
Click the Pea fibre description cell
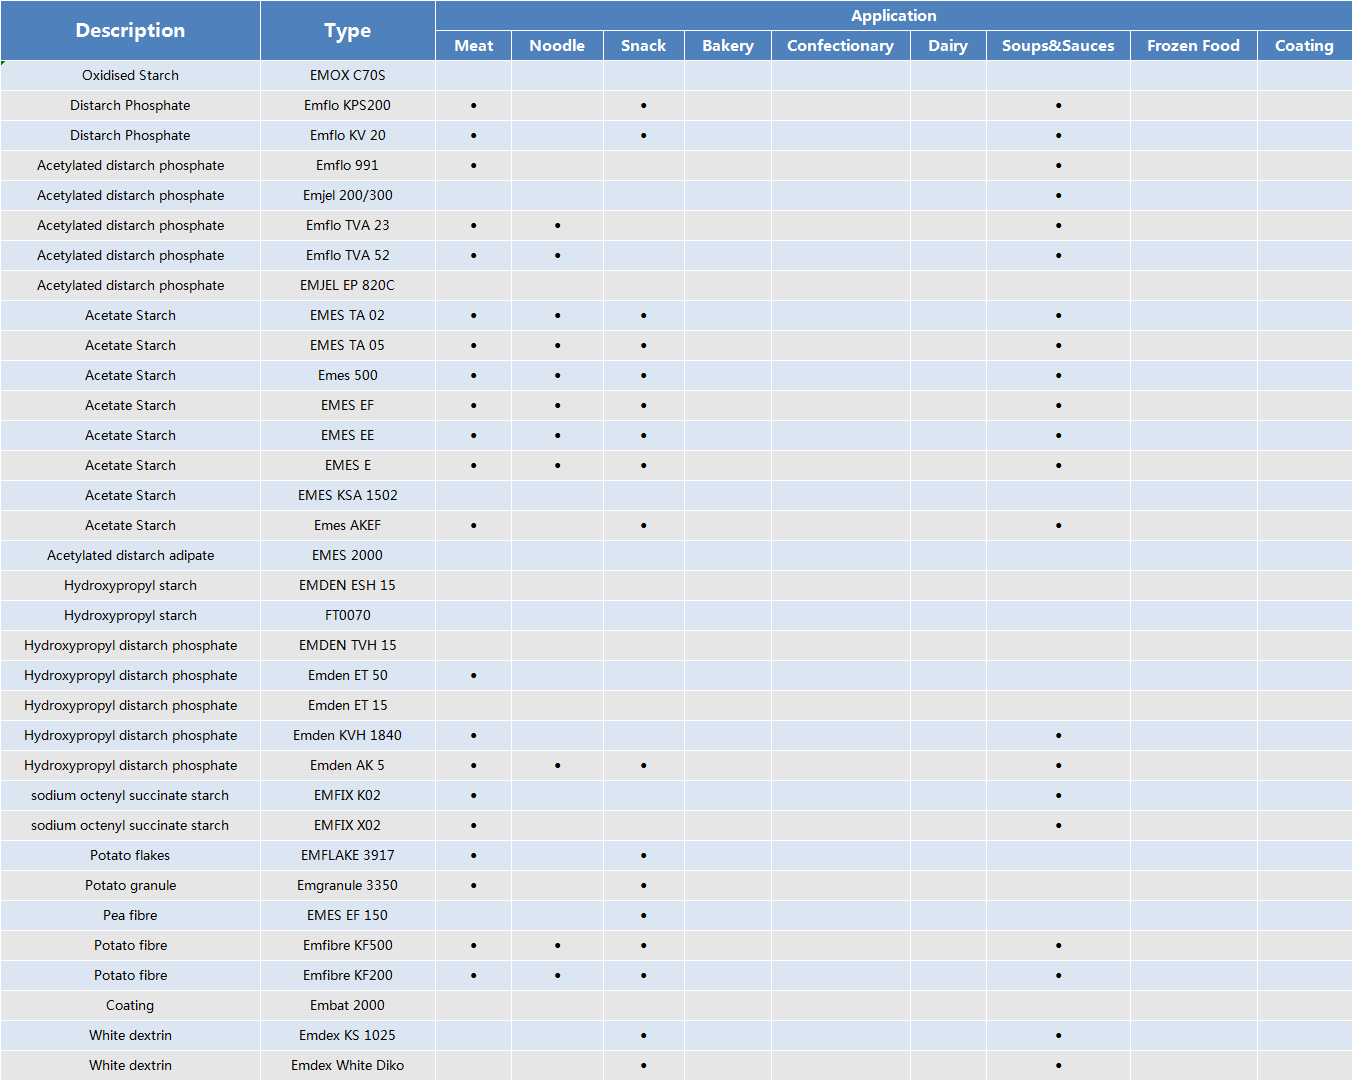click(x=130, y=915)
